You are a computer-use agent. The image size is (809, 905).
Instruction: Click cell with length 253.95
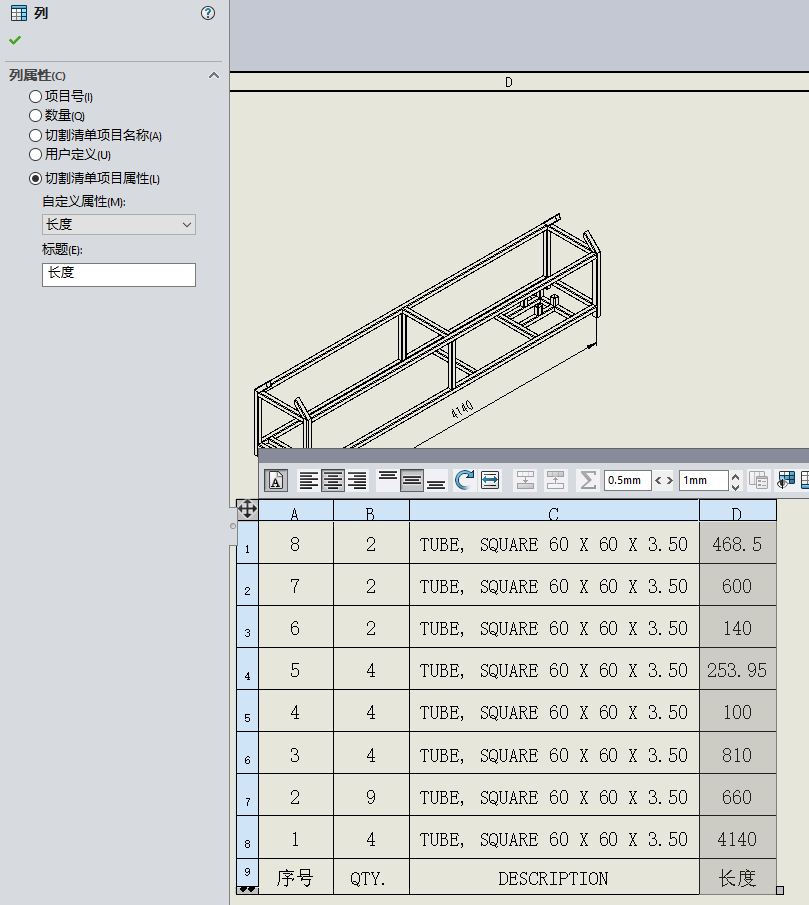737,670
